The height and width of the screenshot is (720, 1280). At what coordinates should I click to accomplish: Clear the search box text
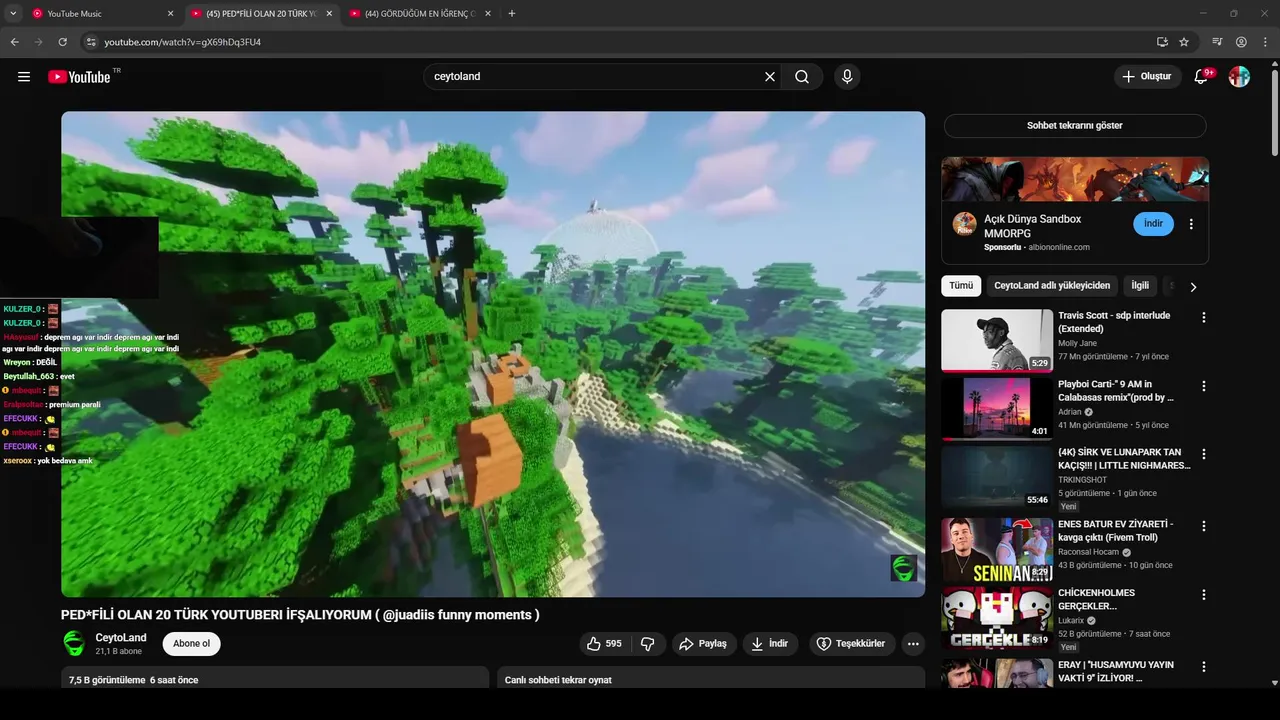[770, 77]
